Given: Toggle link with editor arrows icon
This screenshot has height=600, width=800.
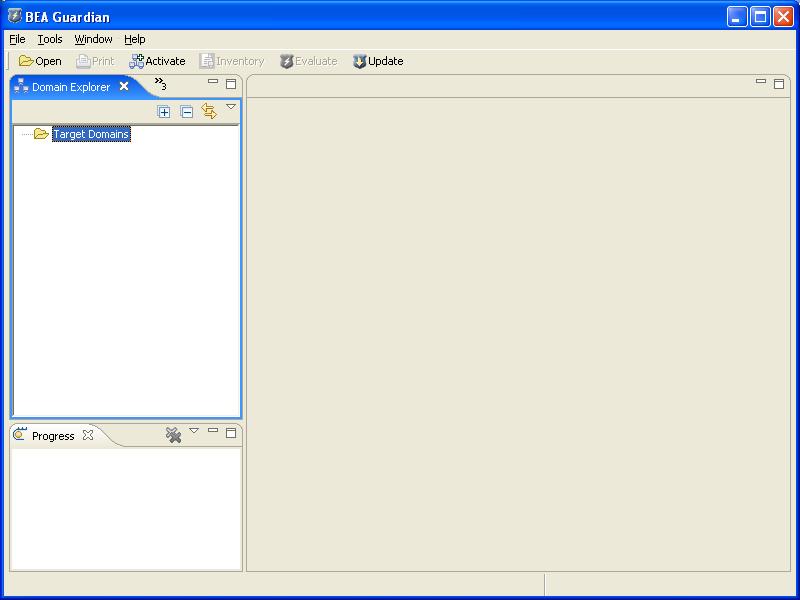Looking at the screenshot, I should tap(209, 111).
